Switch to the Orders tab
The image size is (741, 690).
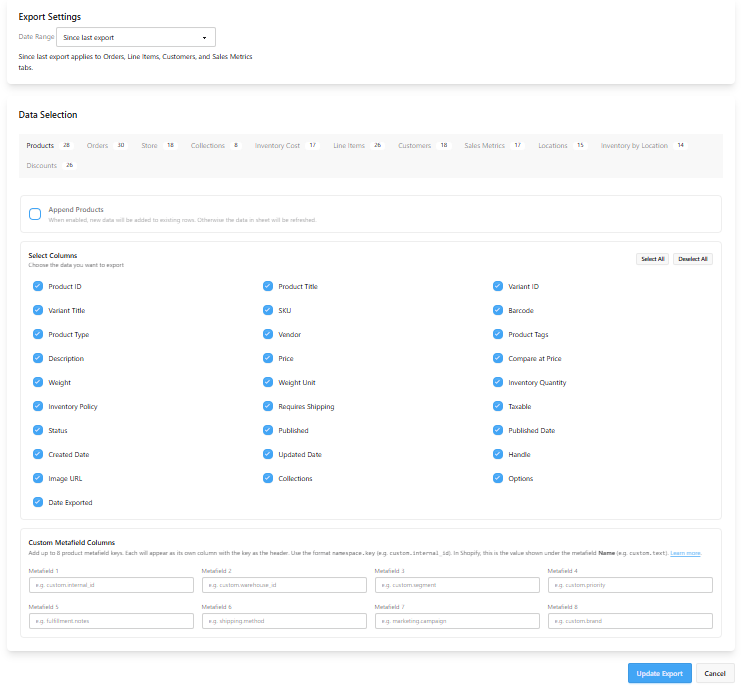tap(106, 146)
